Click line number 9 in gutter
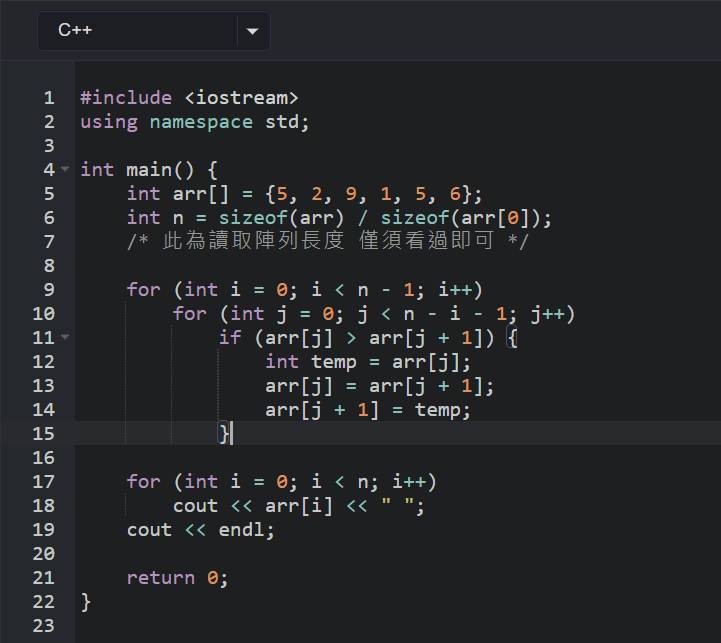The image size is (721, 643). click(49, 290)
